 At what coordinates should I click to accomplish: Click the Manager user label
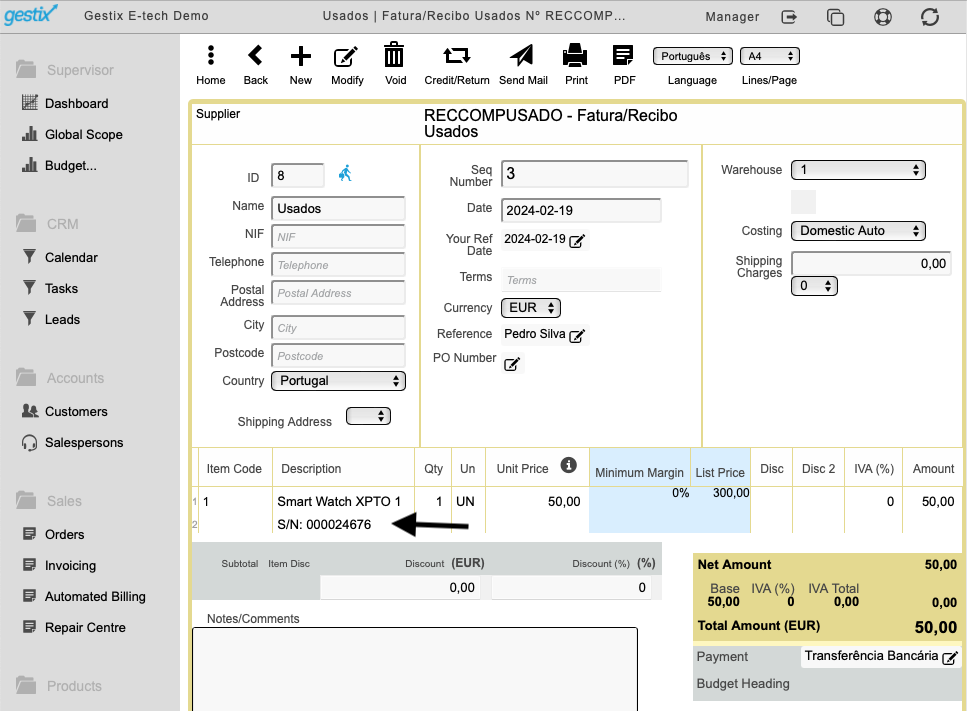coord(732,17)
